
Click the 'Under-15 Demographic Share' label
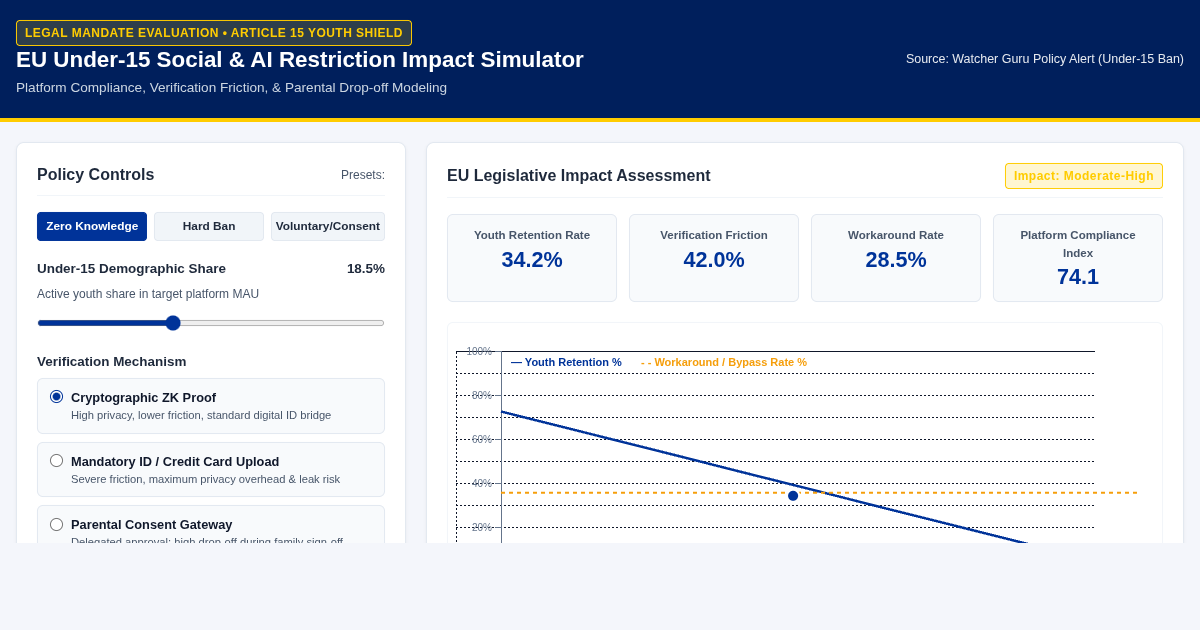click(132, 269)
